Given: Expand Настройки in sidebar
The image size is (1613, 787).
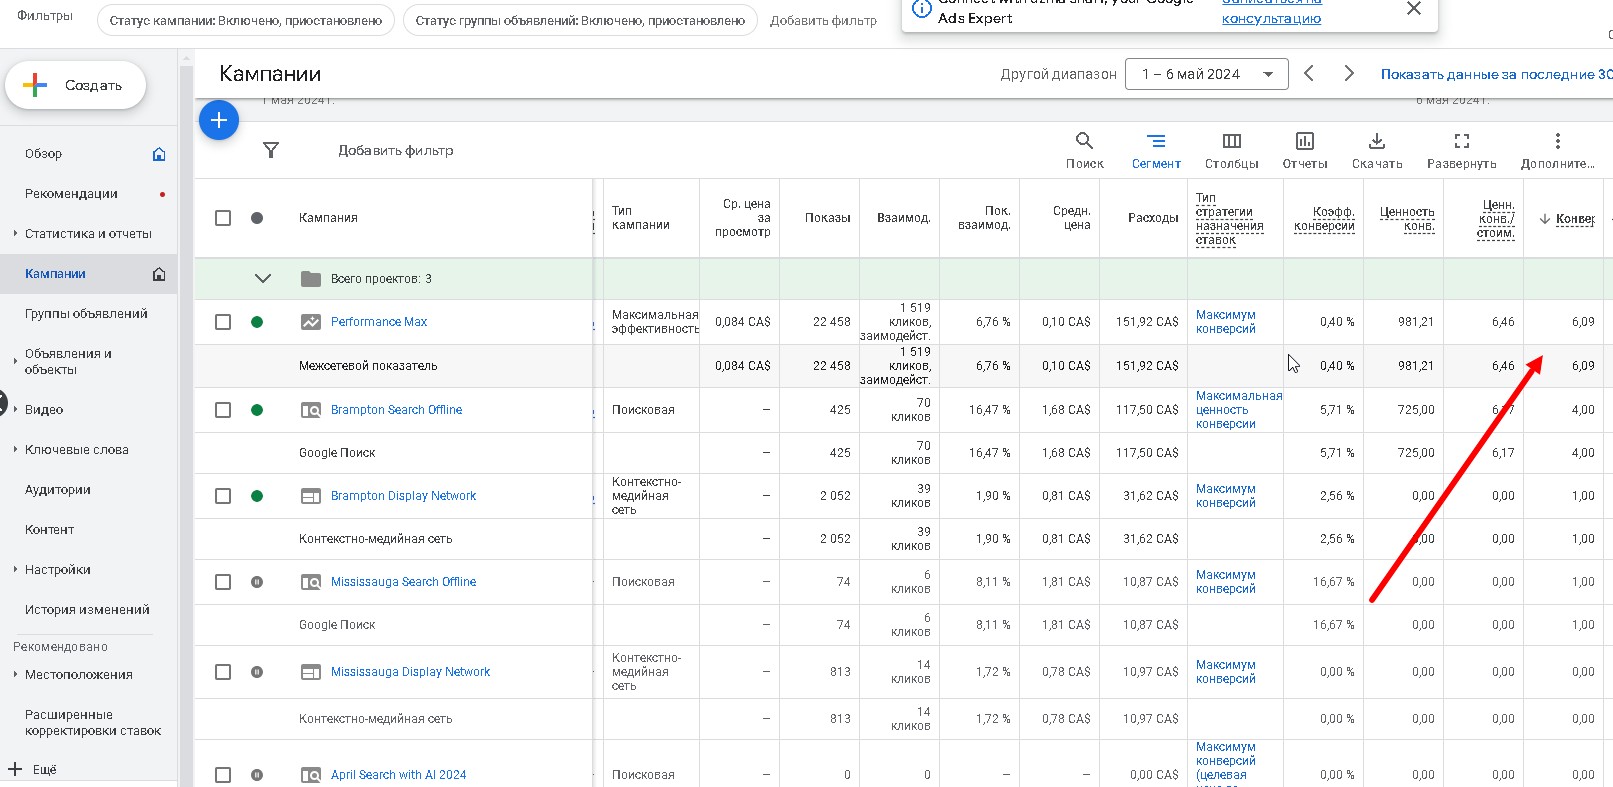Looking at the screenshot, I should pos(15,570).
